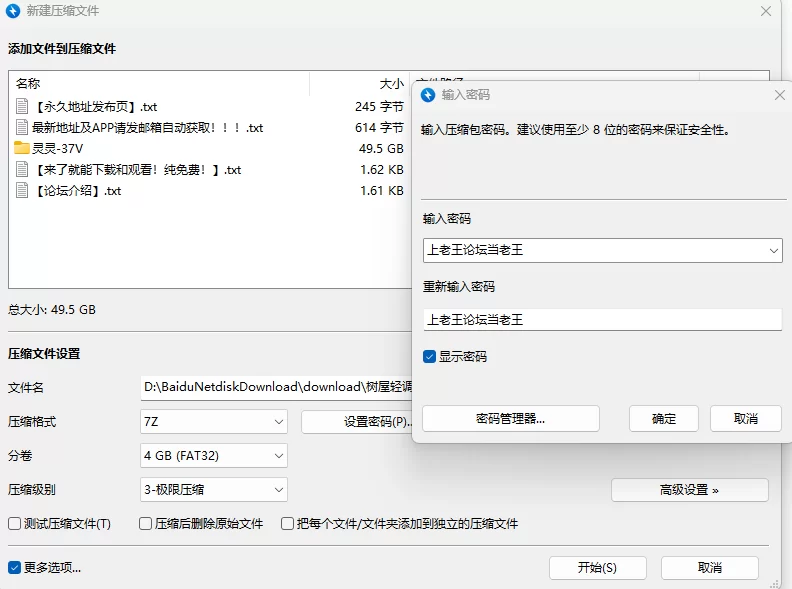Enable 测试压缩文件(T) checkbox
The height and width of the screenshot is (589, 792).
[14, 524]
